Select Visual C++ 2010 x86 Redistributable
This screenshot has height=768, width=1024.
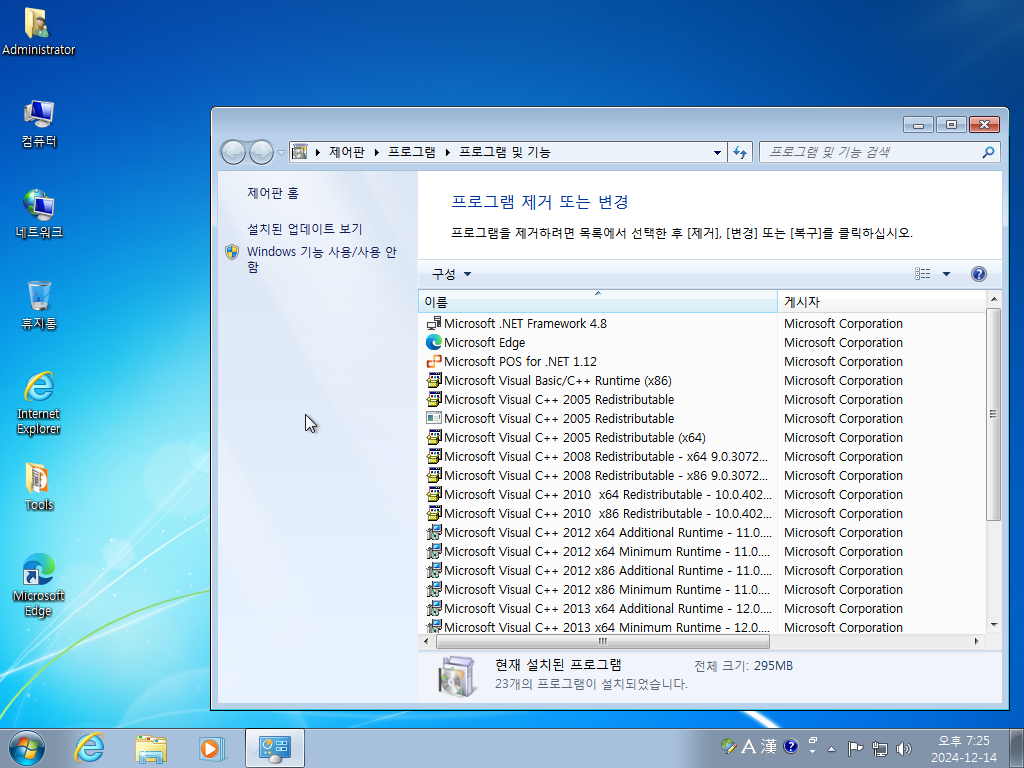pyautogui.click(x=597, y=513)
